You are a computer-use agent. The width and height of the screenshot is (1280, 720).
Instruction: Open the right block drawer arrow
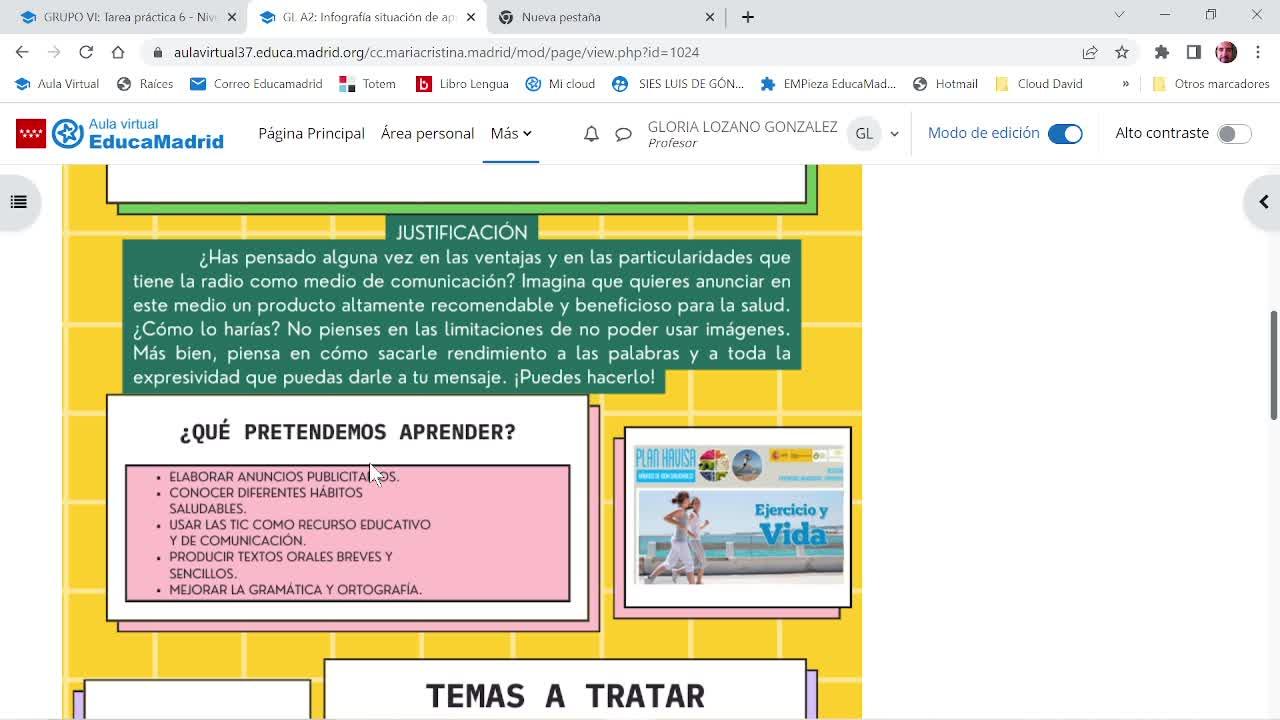coord(1263,202)
